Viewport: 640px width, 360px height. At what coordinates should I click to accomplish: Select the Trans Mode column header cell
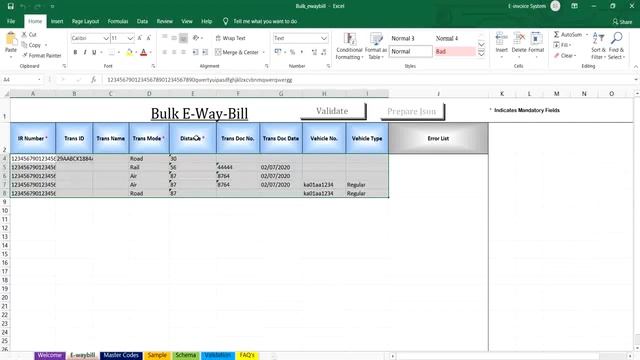click(149, 138)
